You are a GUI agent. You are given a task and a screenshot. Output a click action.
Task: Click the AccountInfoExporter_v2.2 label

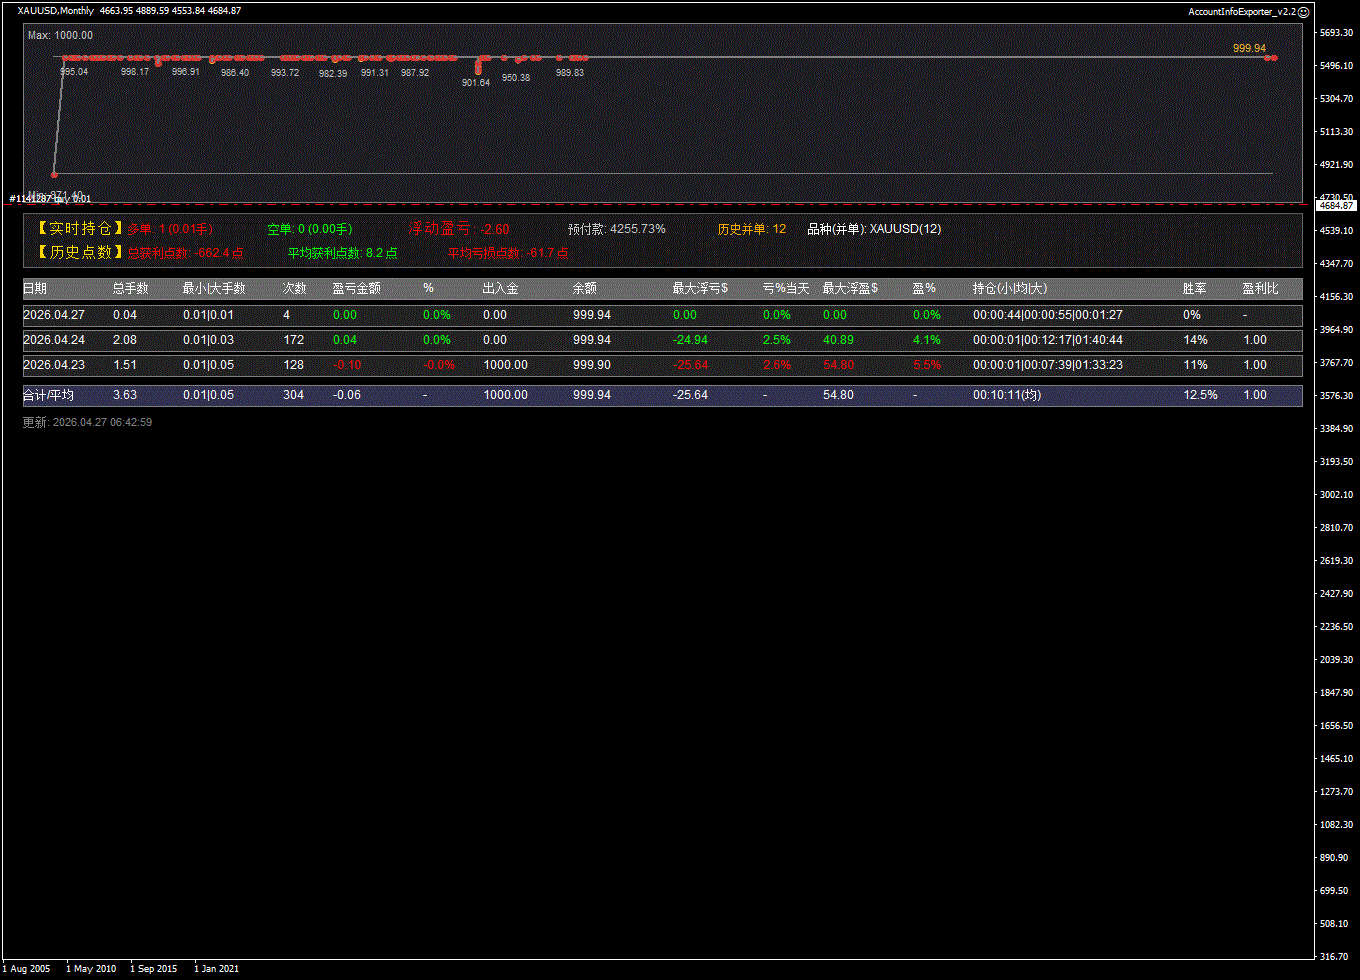click(x=1241, y=11)
